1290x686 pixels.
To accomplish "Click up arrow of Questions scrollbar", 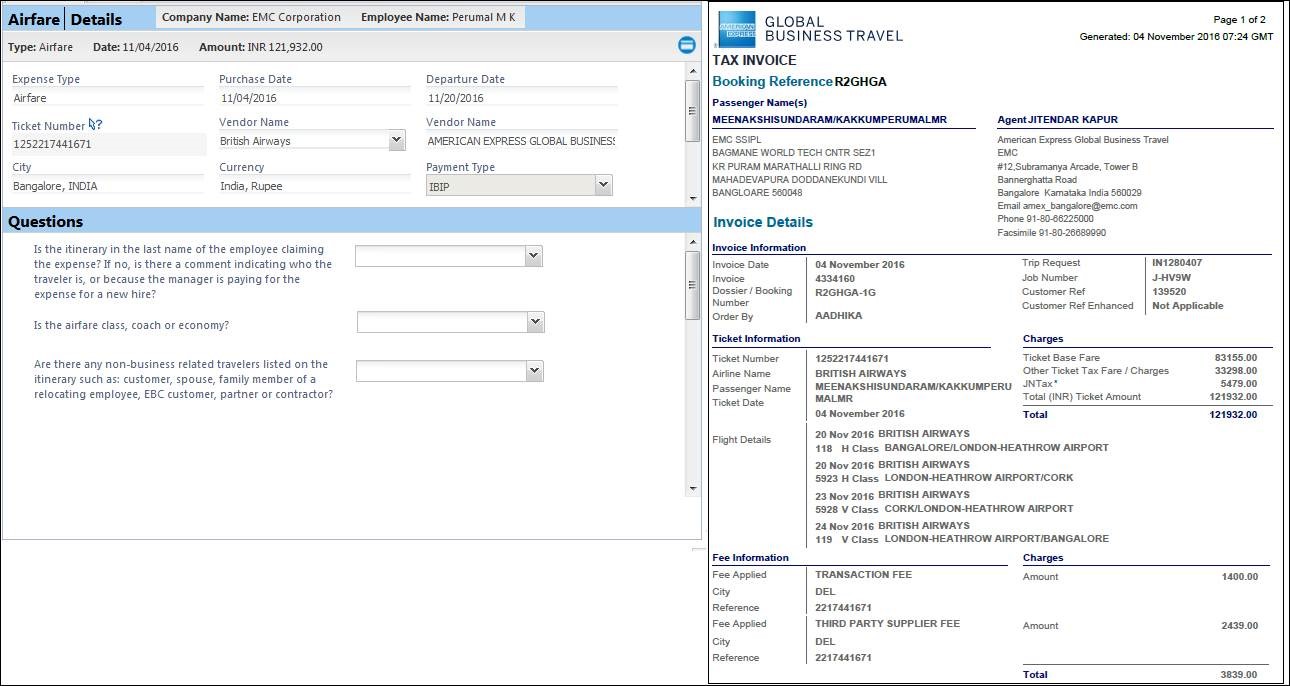I will [693, 241].
